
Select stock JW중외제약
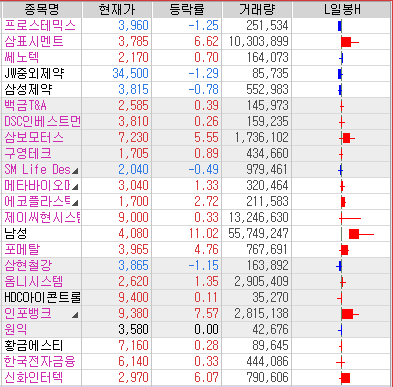(x=34, y=74)
